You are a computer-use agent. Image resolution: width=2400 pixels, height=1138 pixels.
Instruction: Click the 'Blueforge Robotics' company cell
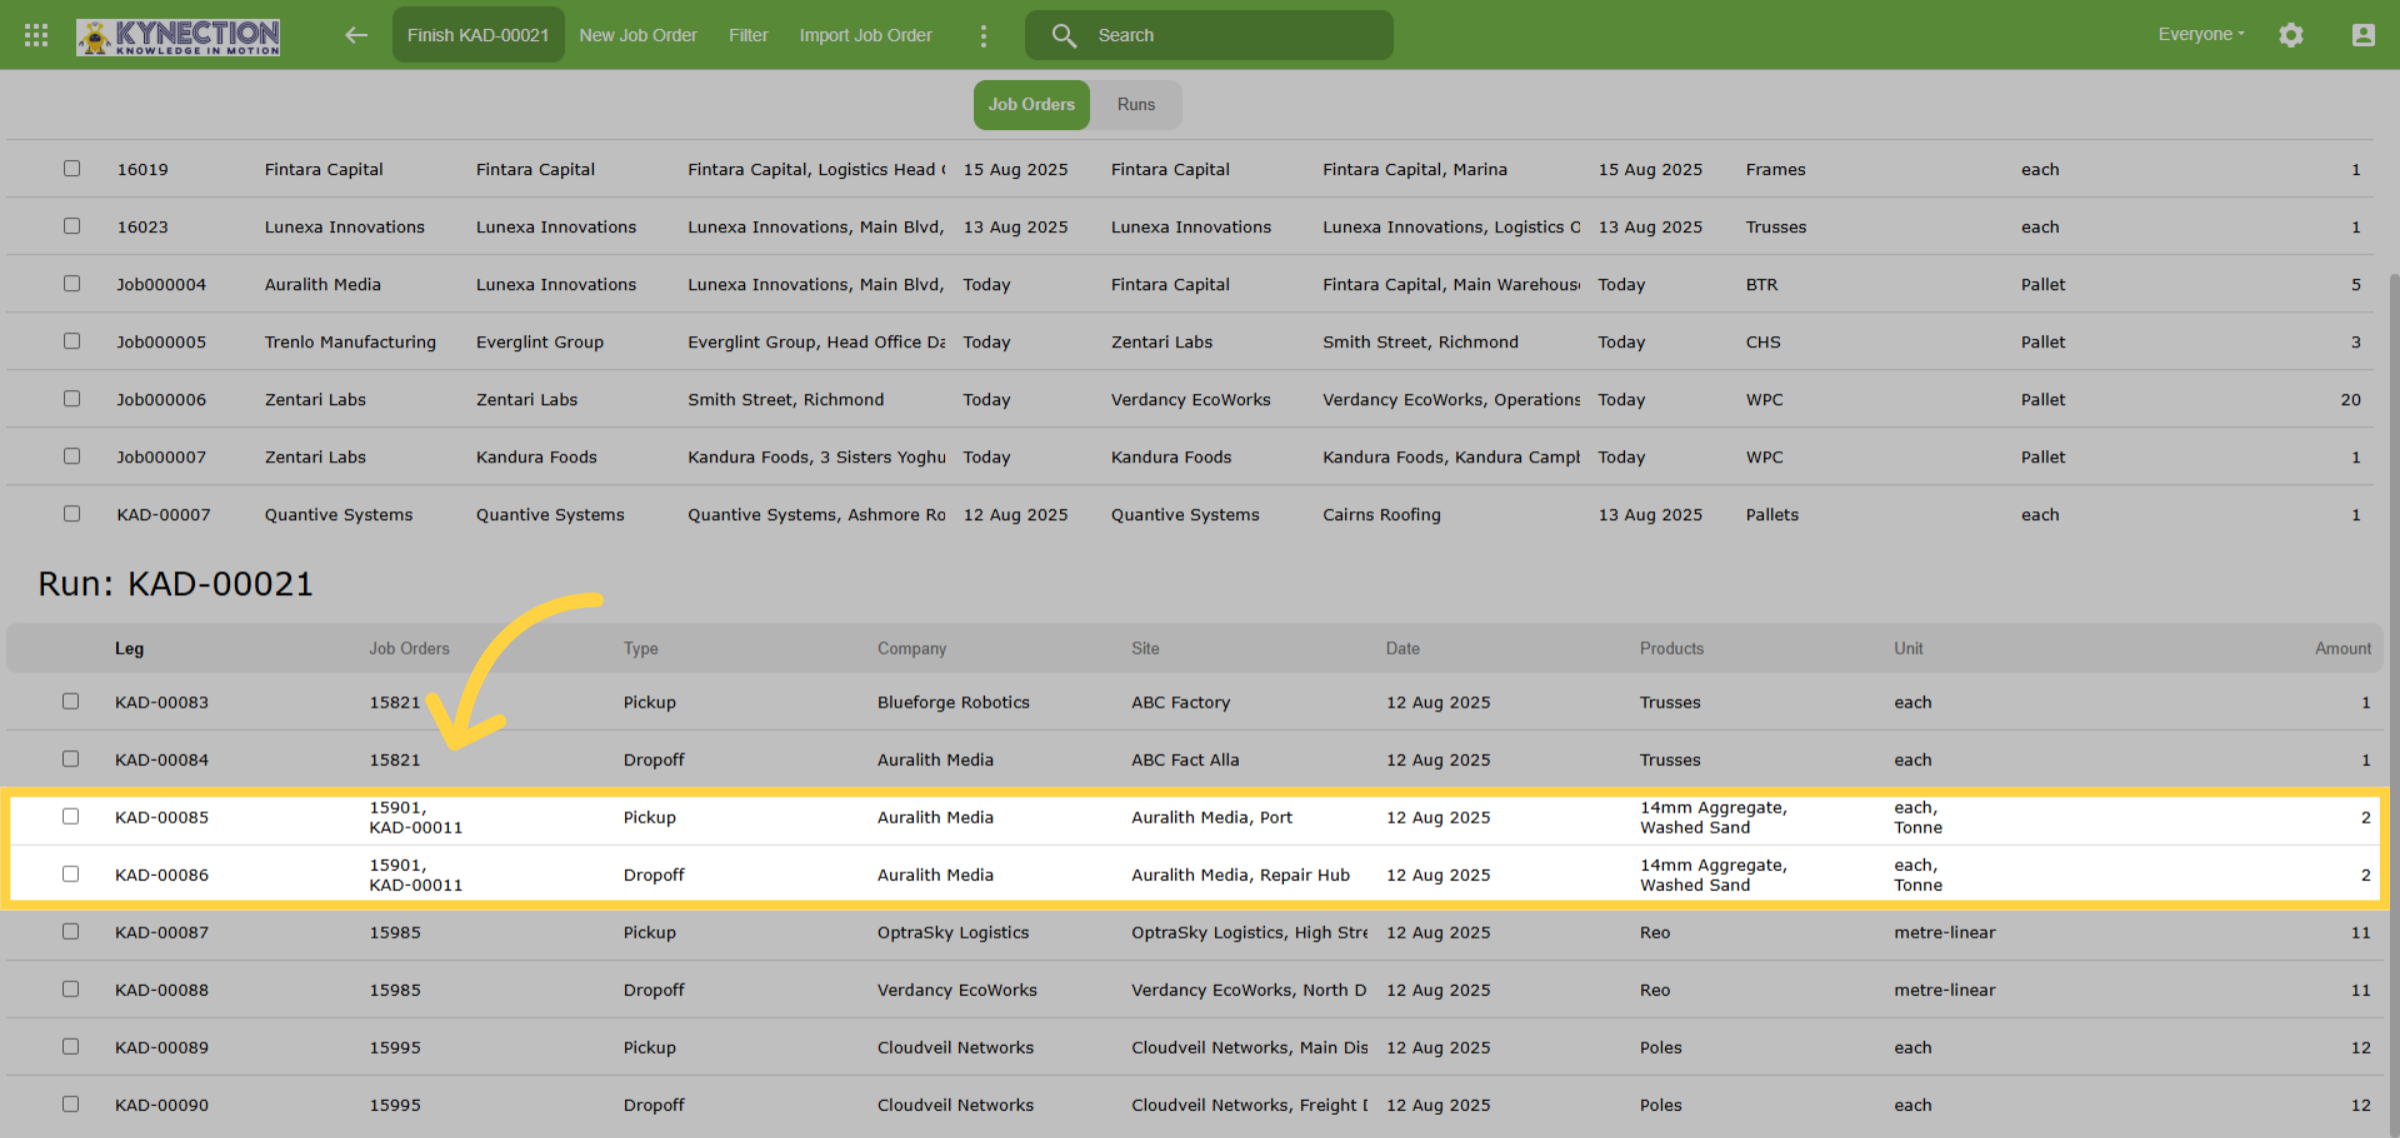pyautogui.click(x=953, y=702)
